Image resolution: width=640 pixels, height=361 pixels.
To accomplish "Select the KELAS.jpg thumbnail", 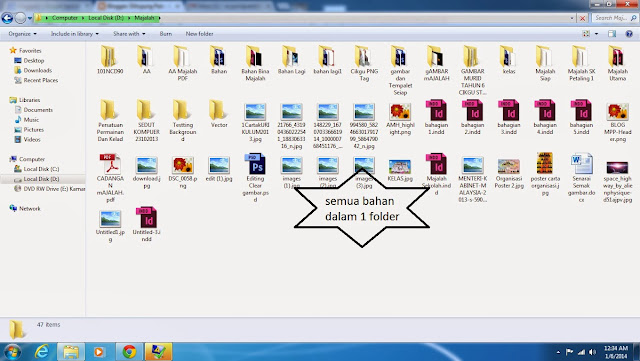I will coord(400,171).
